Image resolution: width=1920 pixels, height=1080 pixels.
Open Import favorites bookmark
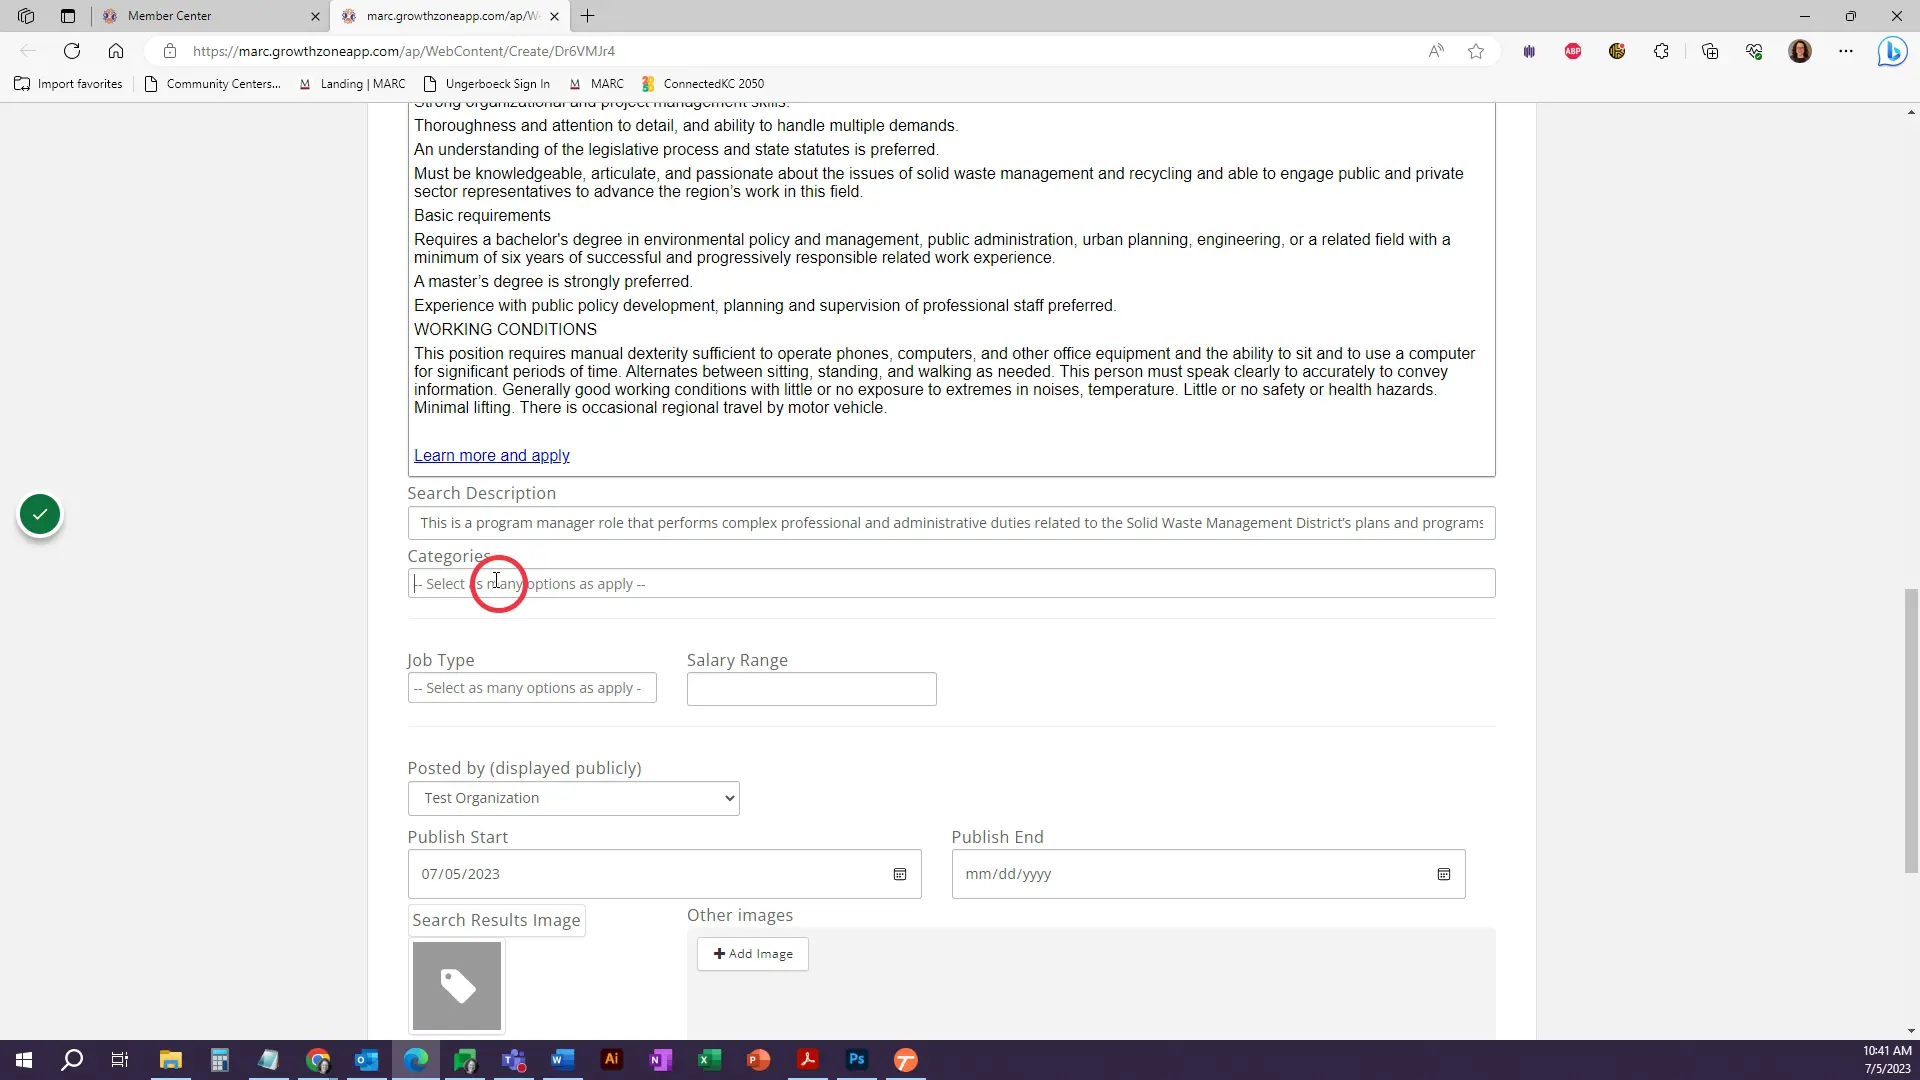[69, 84]
